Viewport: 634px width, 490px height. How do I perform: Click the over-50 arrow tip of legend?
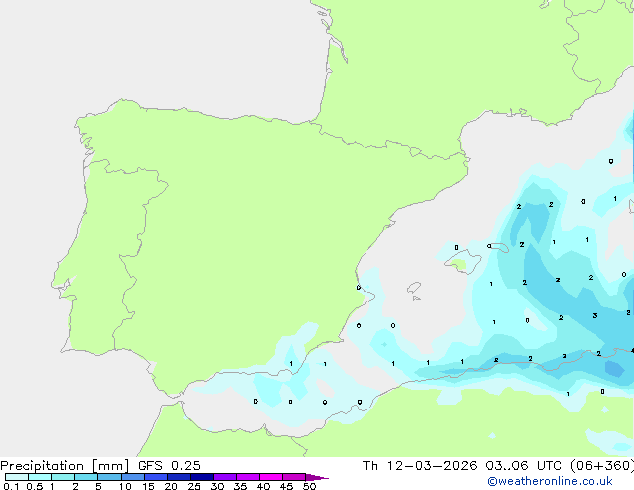pos(317,477)
